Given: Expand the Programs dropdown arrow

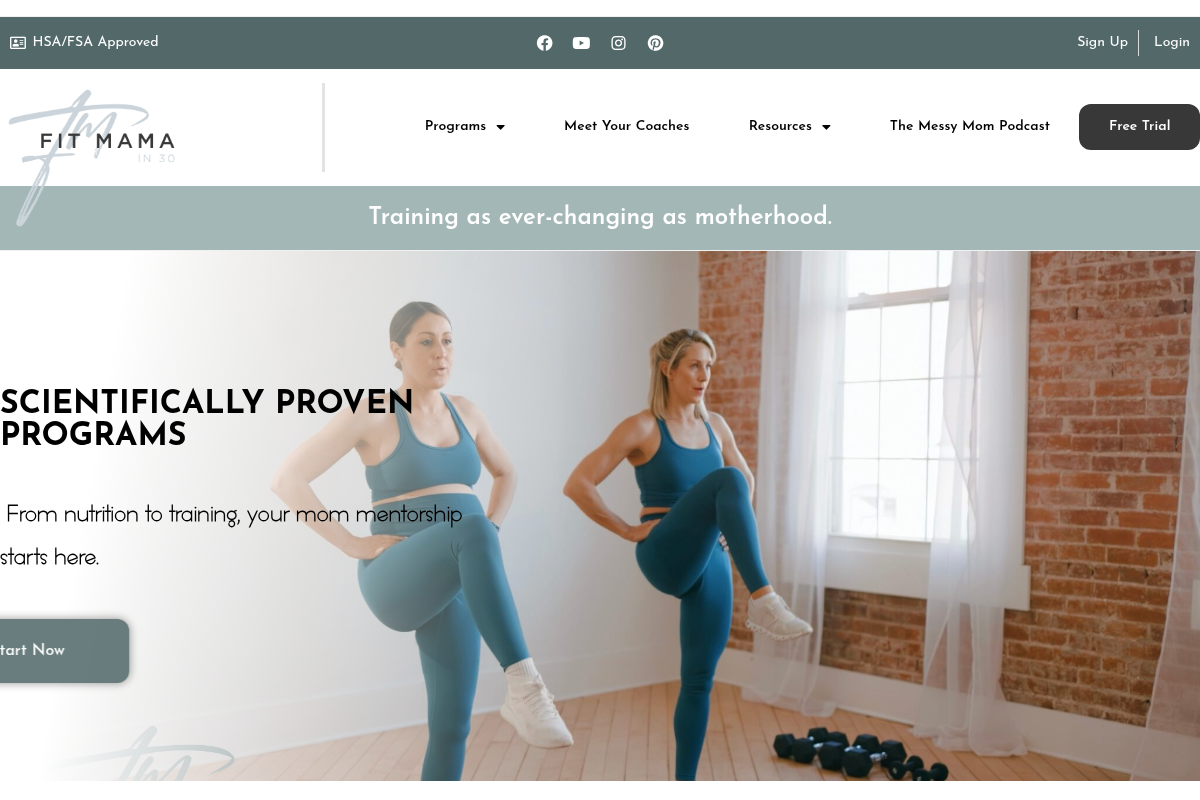Looking at the screenshot, I should pos(500,127).
